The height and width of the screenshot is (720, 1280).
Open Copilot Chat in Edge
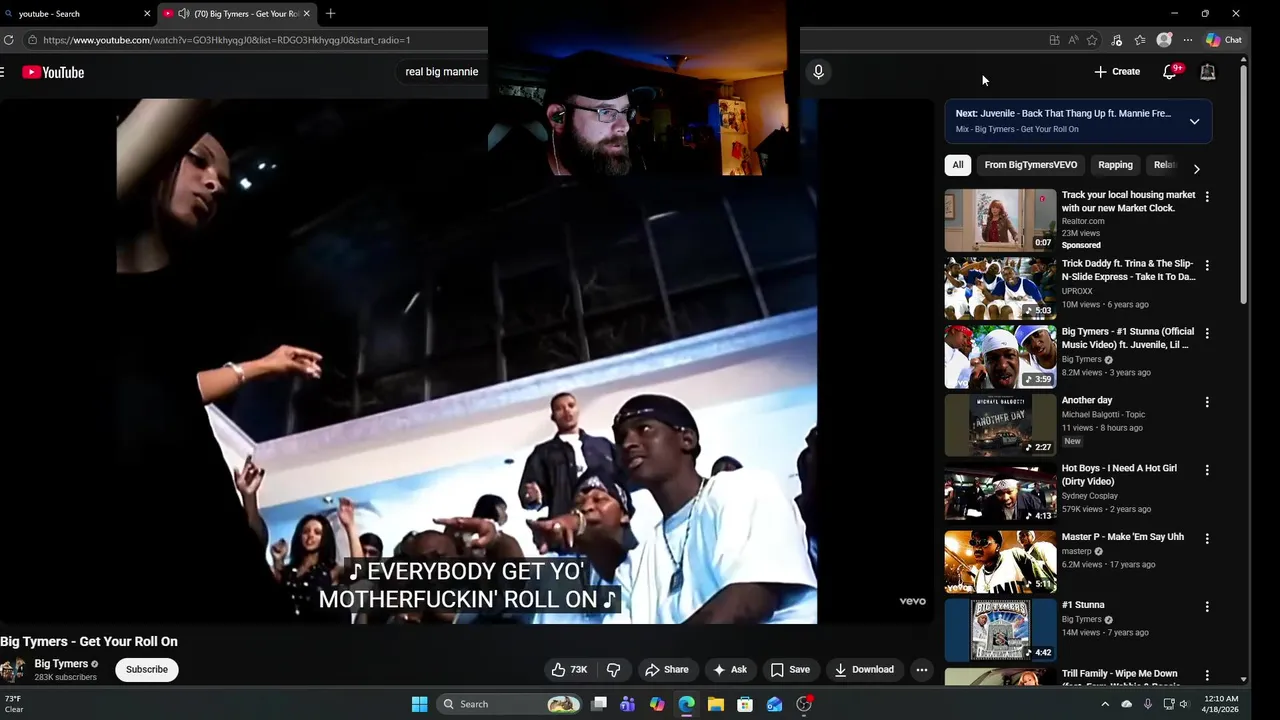click(x=1224, y=40)
